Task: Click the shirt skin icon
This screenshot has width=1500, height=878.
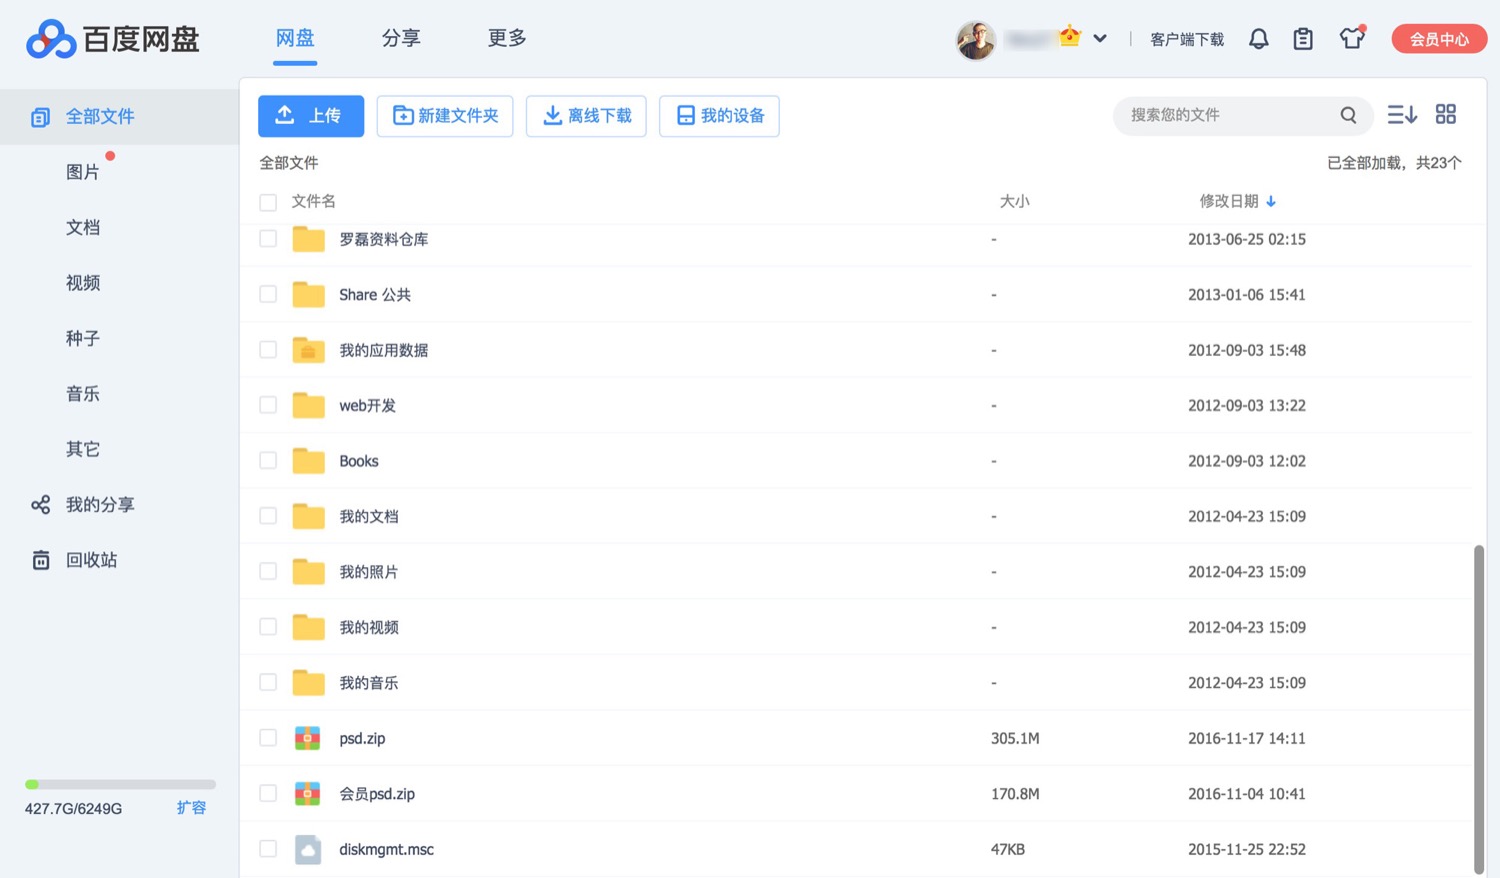Action: [x=1352, y=39]
